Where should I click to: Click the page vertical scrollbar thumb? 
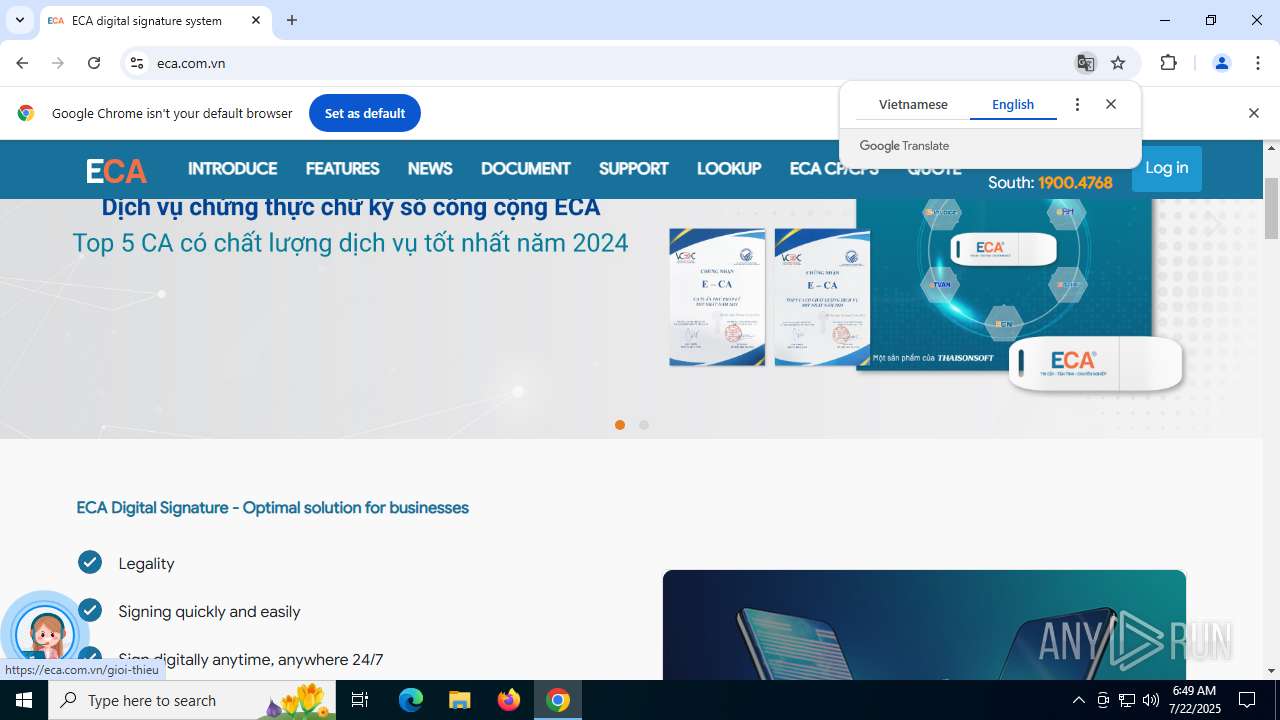click(1271, 208)
